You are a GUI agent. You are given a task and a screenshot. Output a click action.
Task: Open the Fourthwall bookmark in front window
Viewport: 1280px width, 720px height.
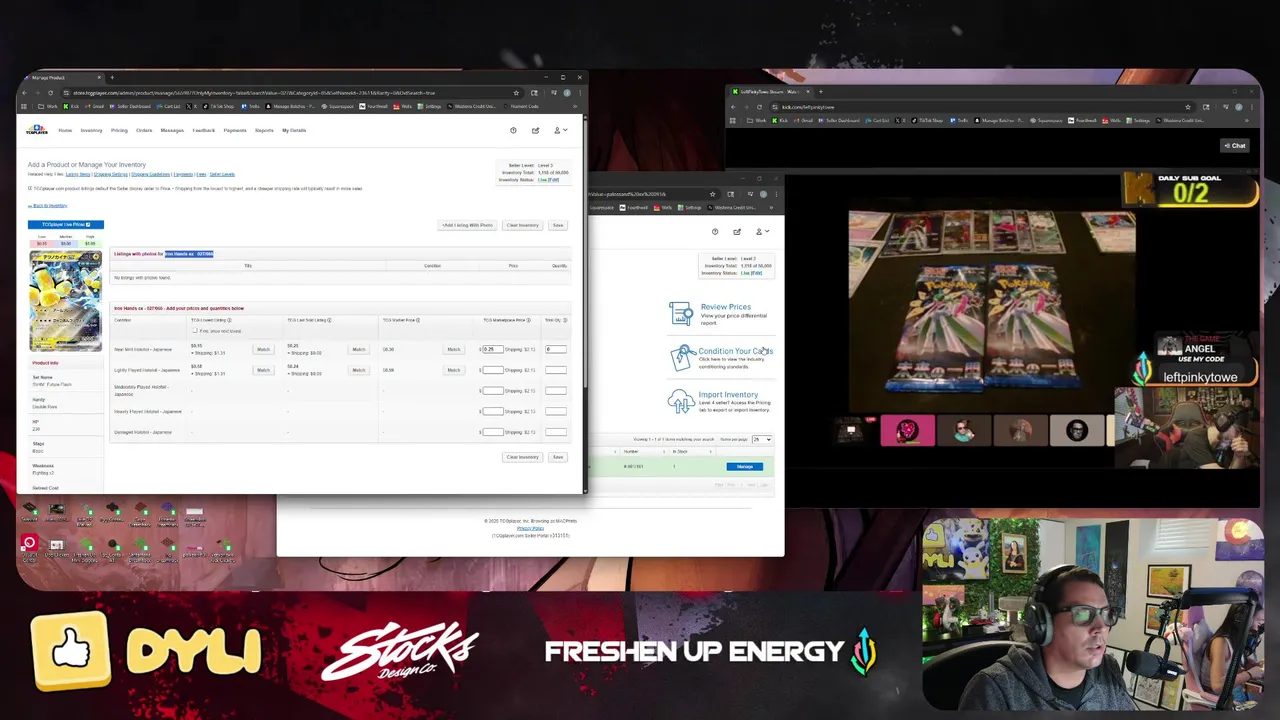tap(375, 106)
